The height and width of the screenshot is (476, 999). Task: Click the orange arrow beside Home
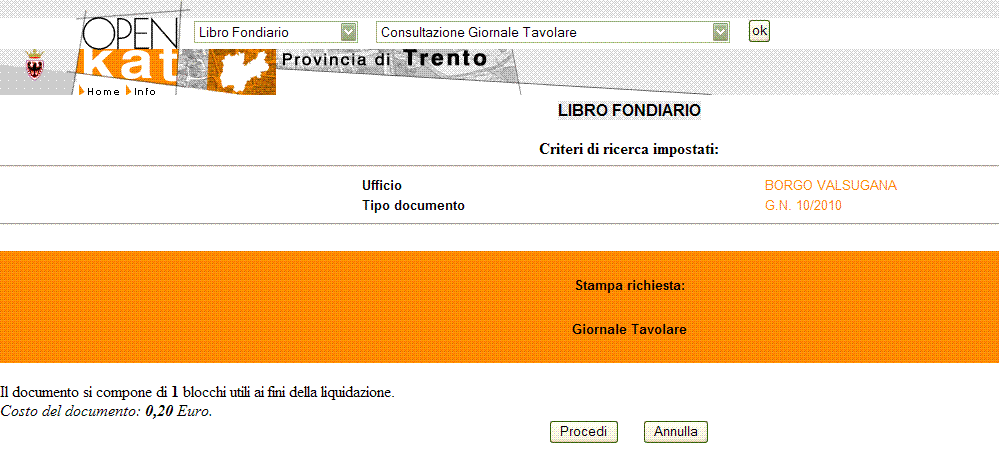coord(82,91)
